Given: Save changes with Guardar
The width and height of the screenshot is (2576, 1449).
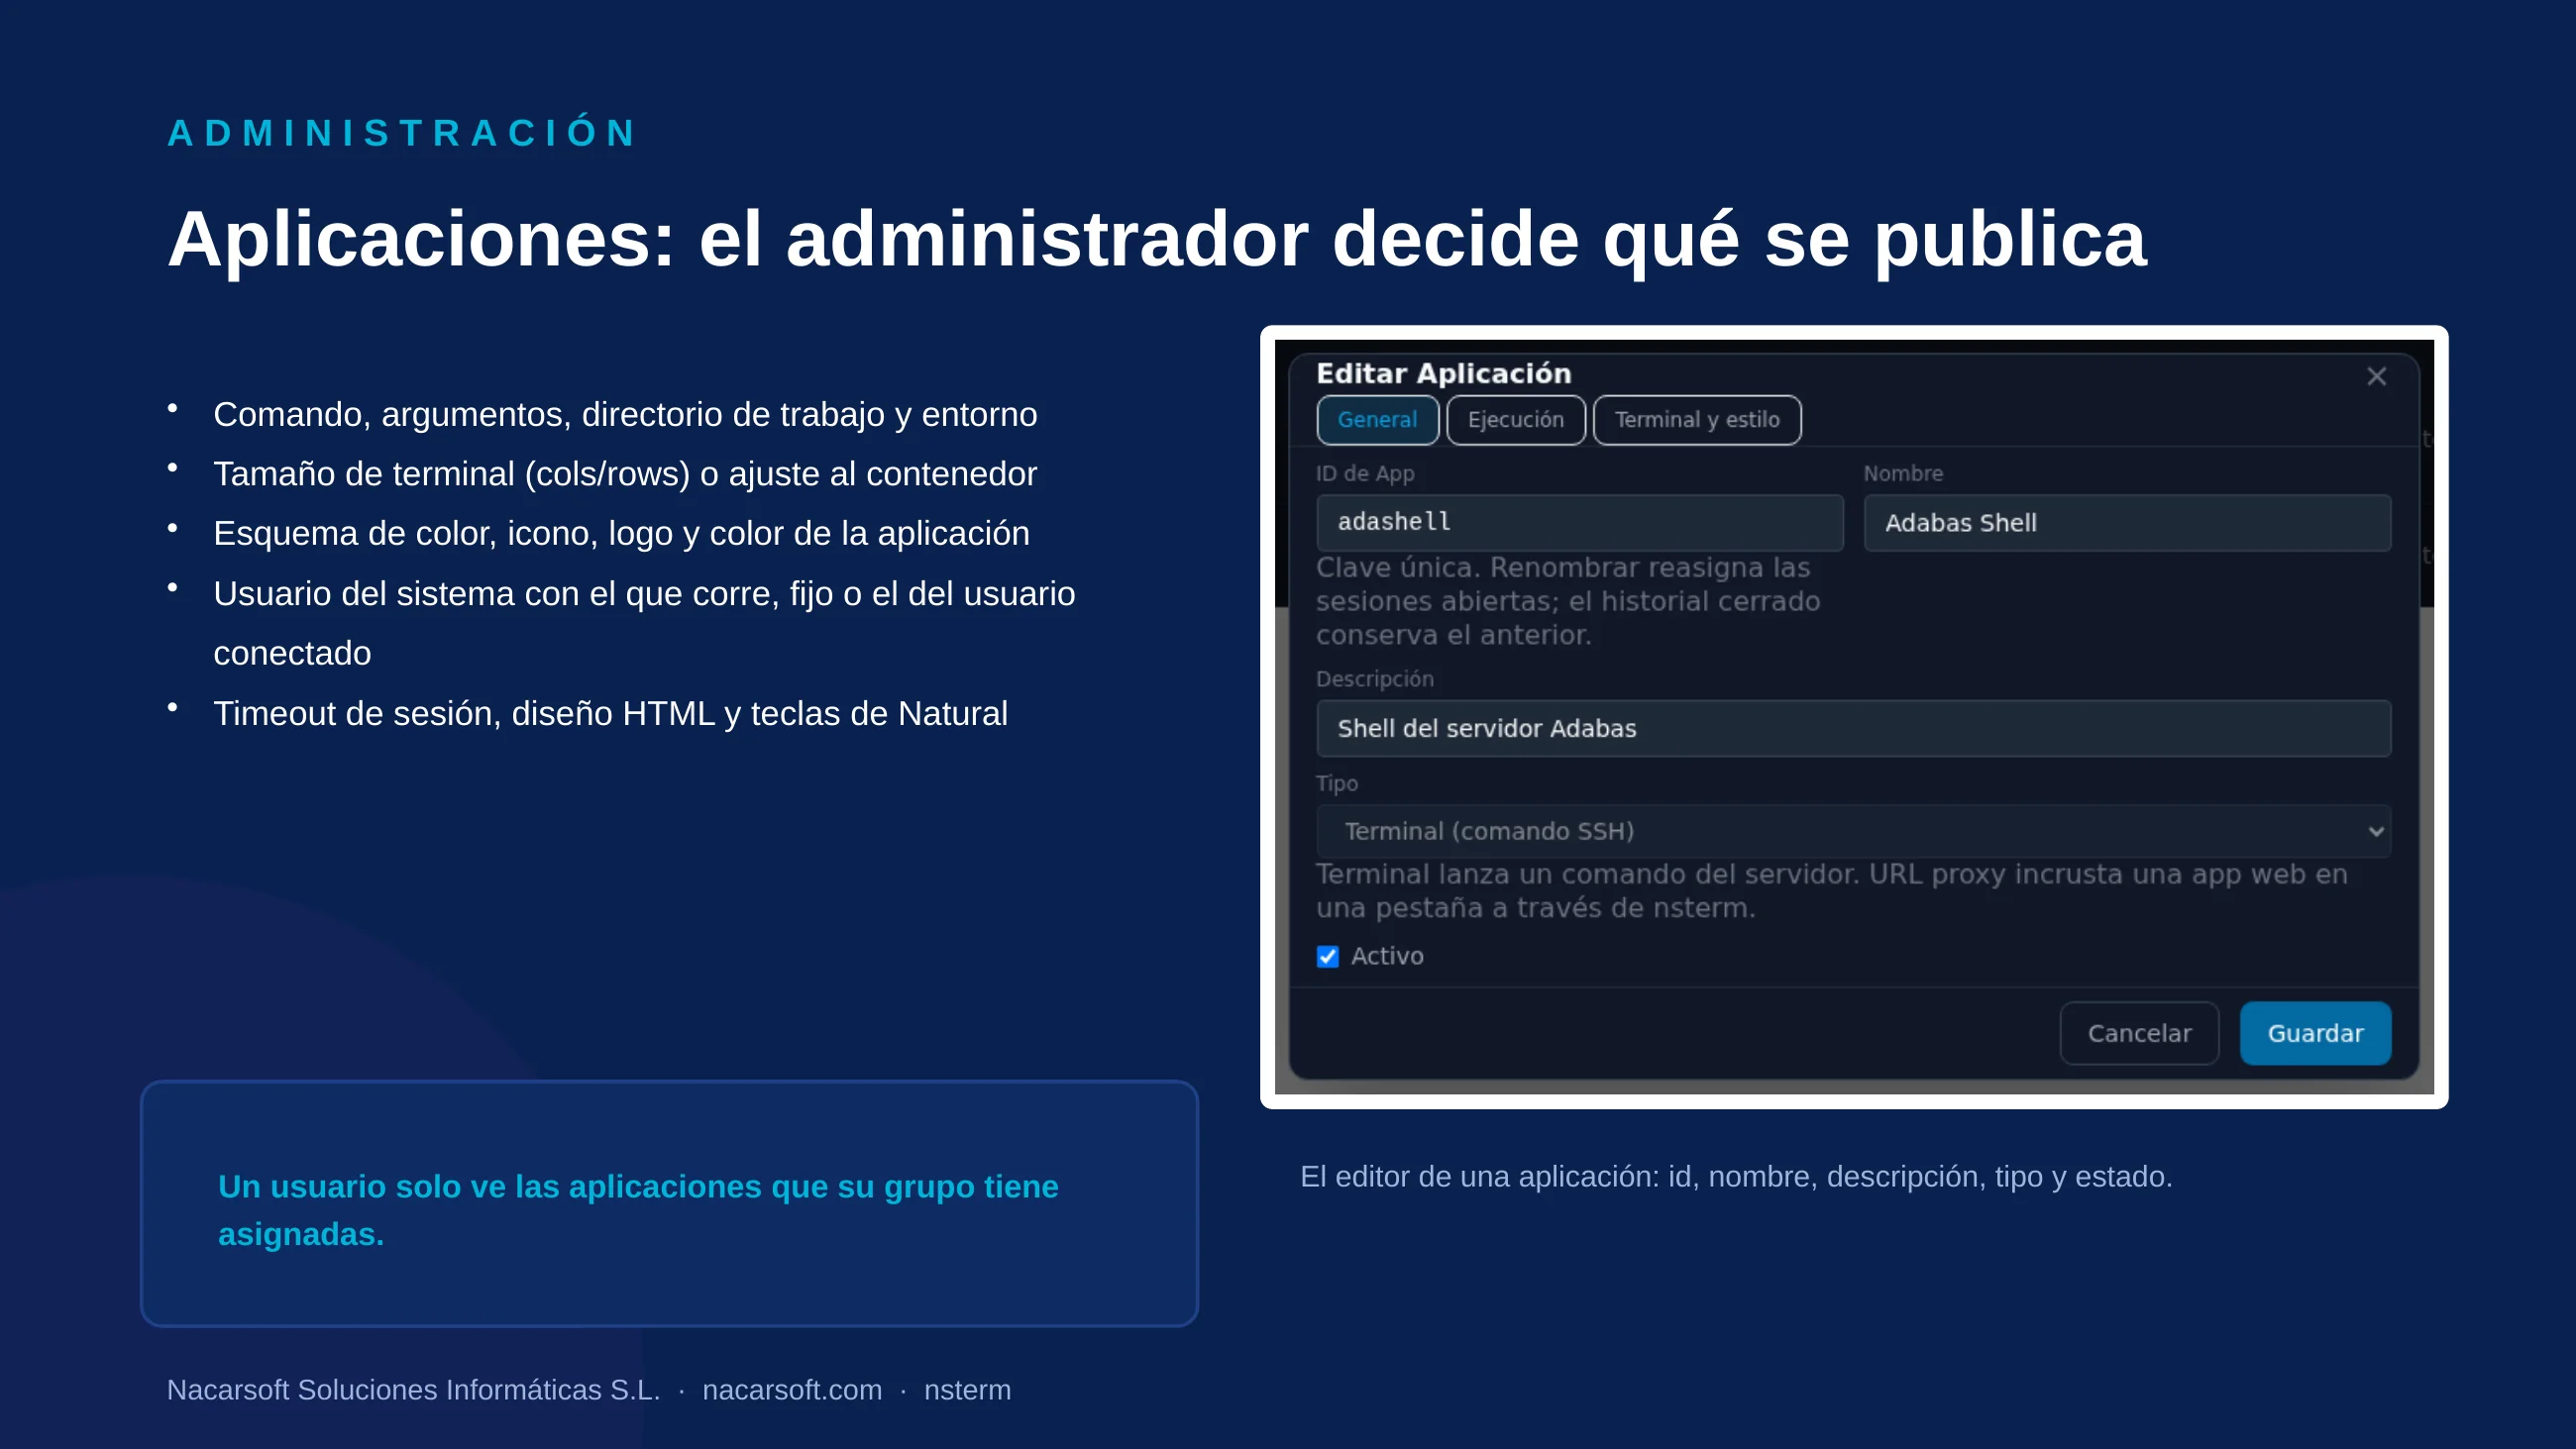Looking at the screenshot, I should [2315, 1033].
